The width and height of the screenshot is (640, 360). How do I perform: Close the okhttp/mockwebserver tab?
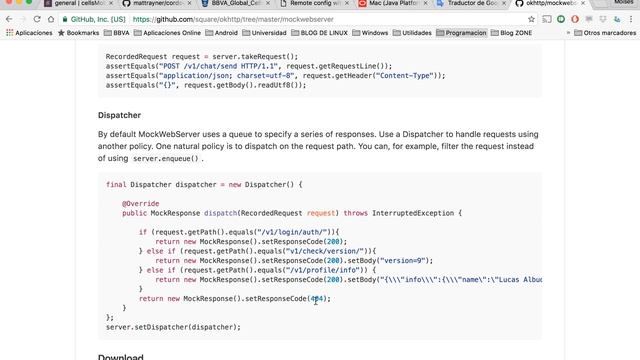pyautogui.click(x=583, y=3)
